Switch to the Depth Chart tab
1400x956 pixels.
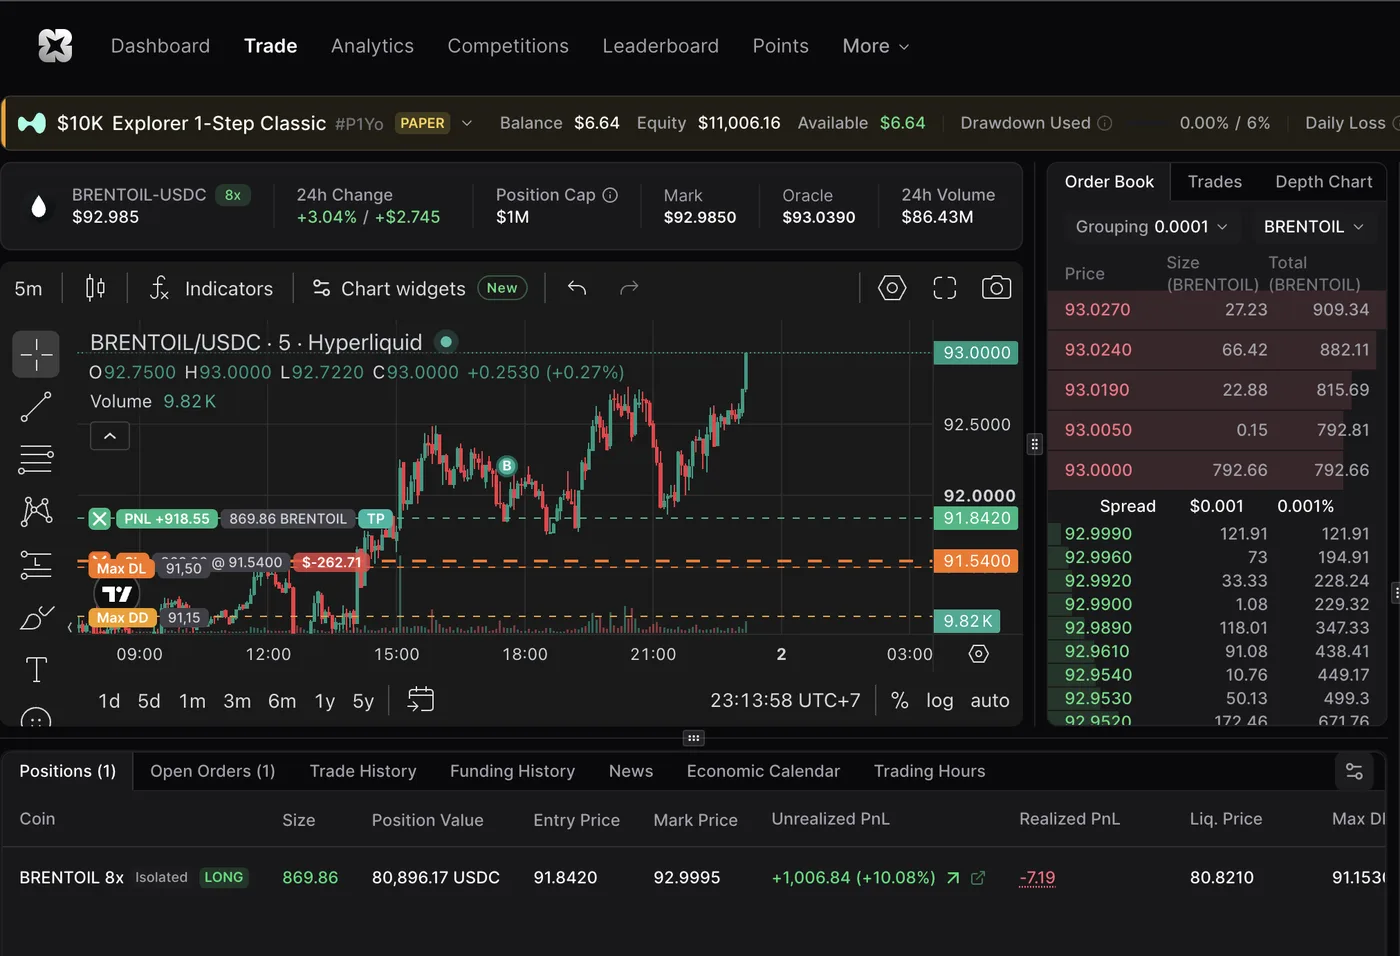coord(1324,182)
